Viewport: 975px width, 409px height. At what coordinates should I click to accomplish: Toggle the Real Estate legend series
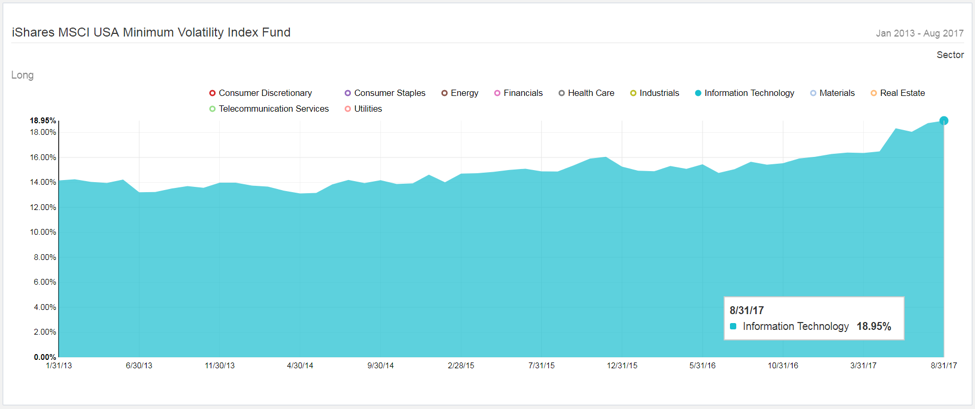897,93
